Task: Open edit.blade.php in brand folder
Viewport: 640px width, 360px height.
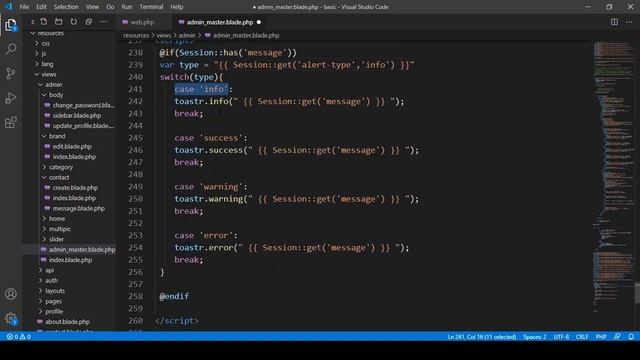Action: pyautogui.click(x=72, y=146)
